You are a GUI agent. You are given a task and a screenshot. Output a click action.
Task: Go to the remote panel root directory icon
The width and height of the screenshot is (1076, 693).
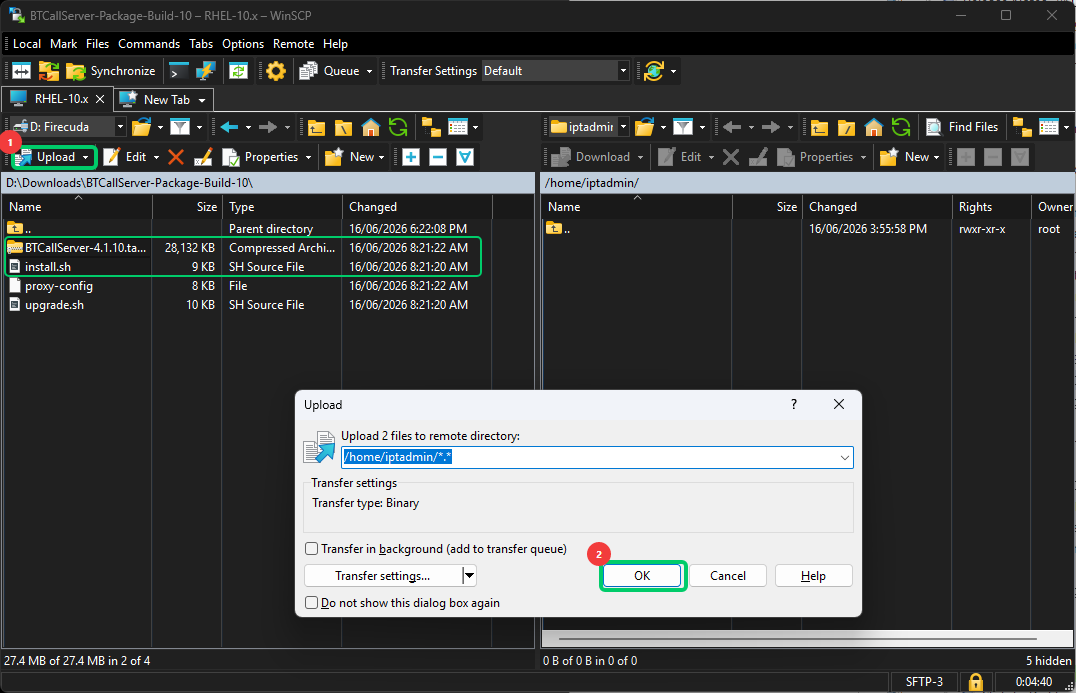pos(846,127)
